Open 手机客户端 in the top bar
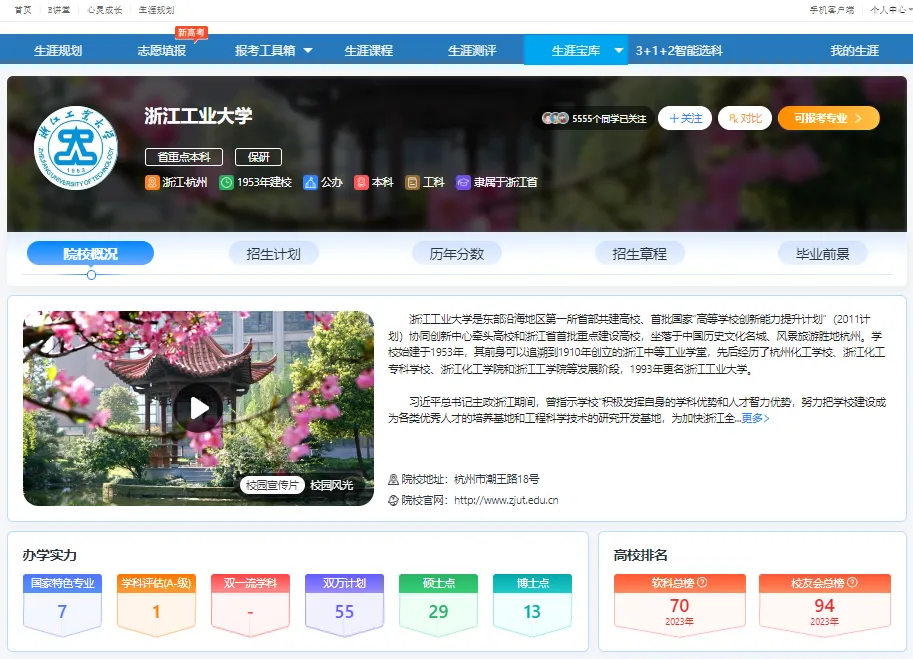913x659 pixels. pos(832,10)
